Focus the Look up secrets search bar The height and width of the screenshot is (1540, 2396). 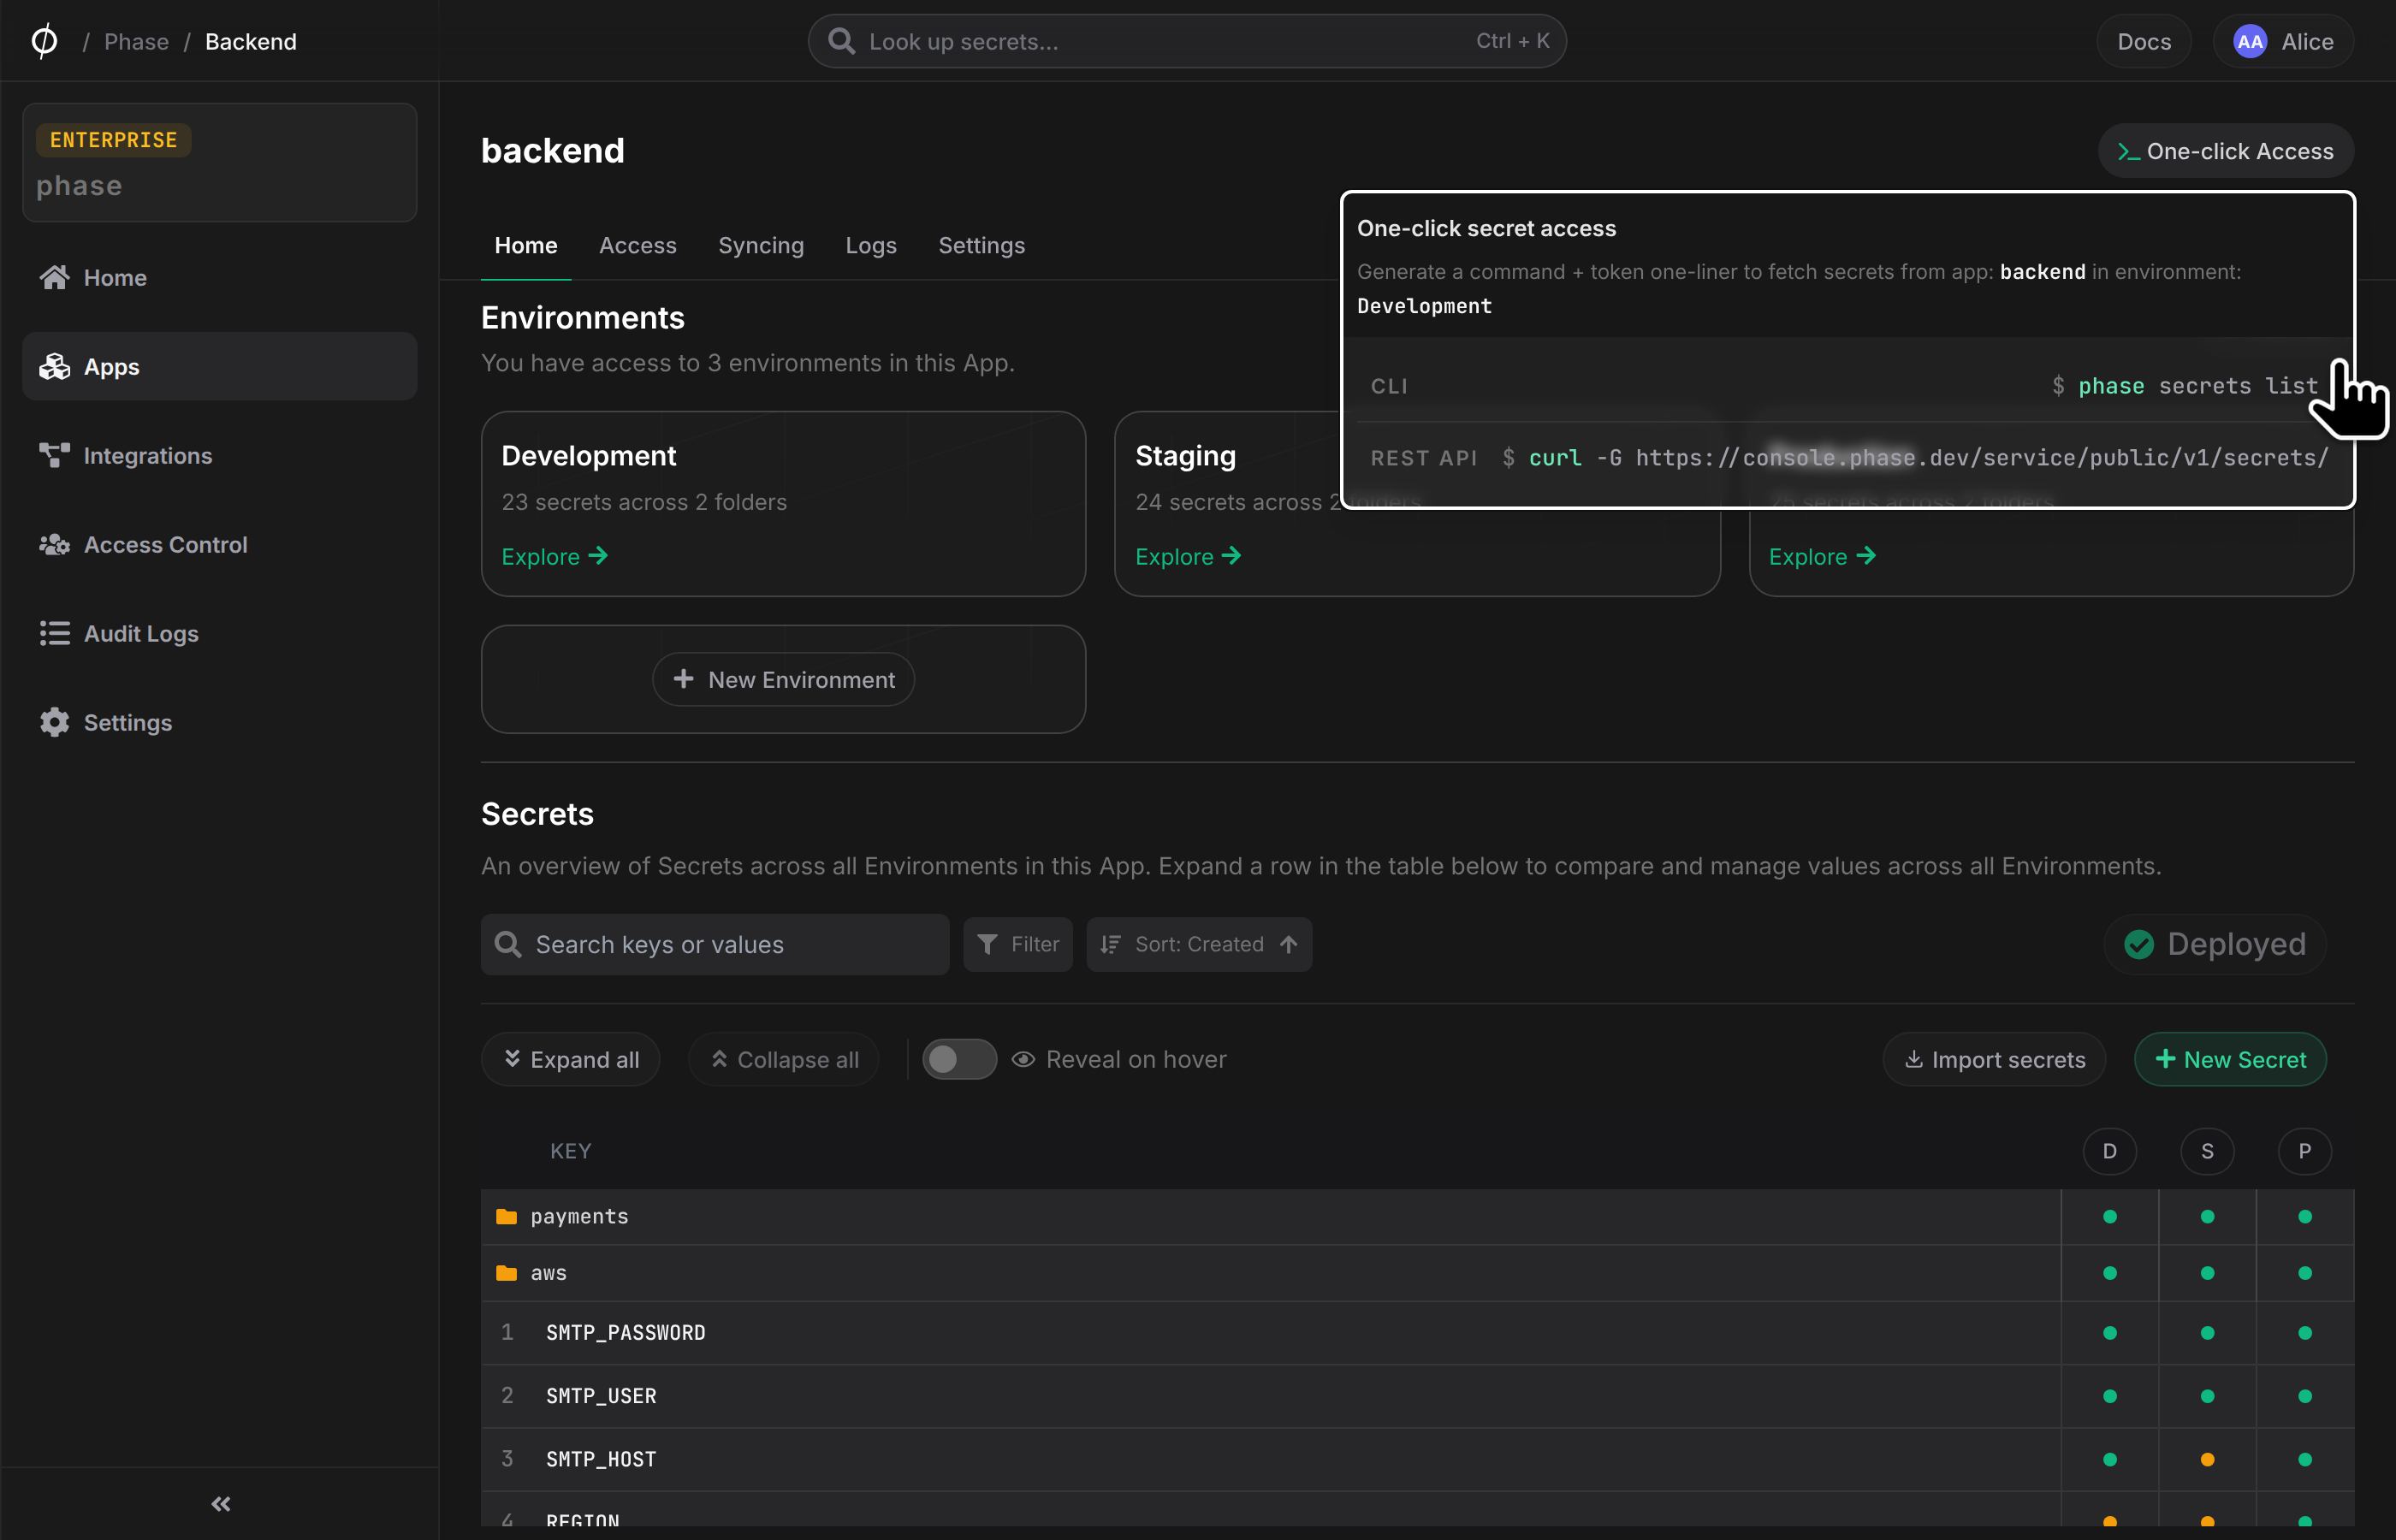1186,41
